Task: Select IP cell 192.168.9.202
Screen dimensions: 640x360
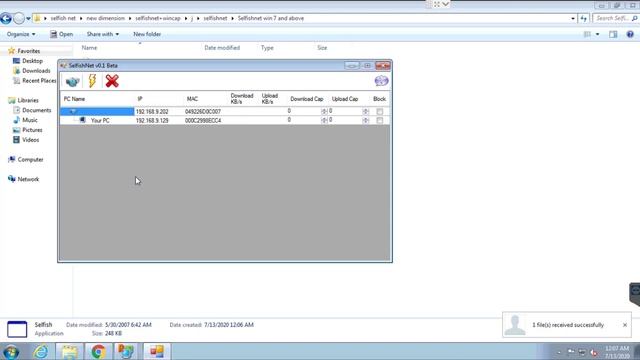Action: pyautogui.click(x=152, y=111)
